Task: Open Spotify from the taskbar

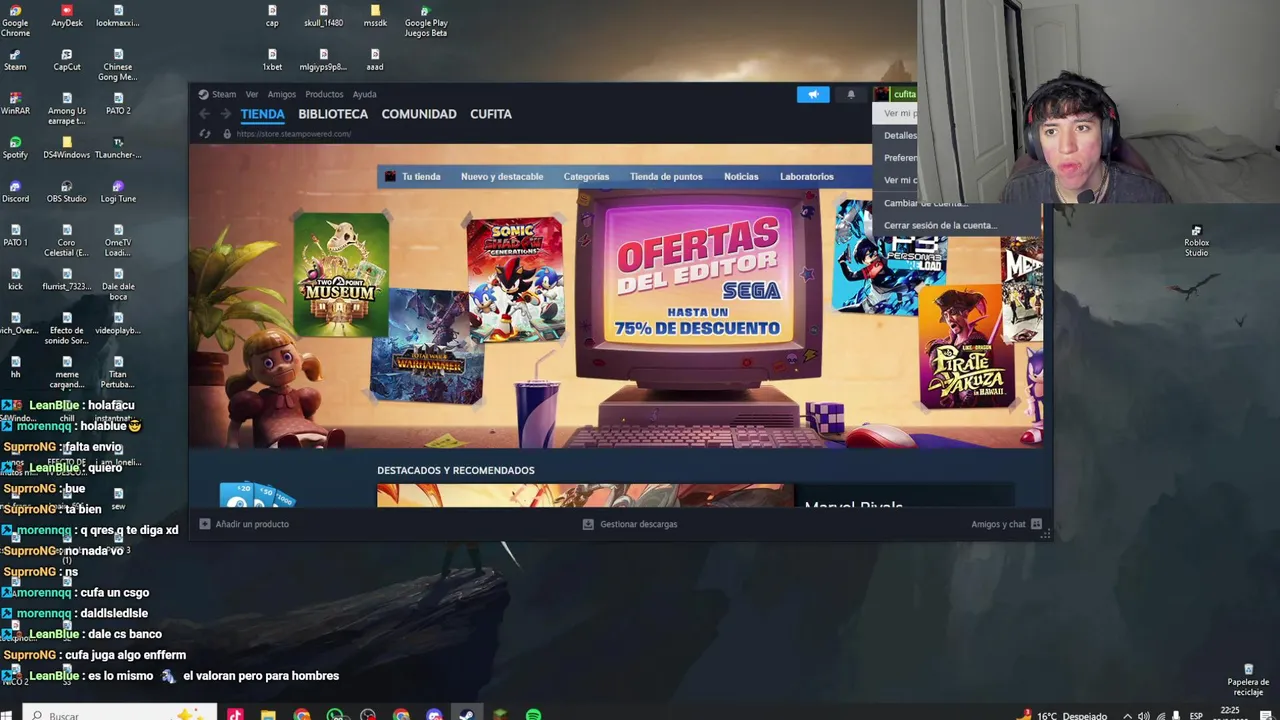Action: (x=533, y=715)
